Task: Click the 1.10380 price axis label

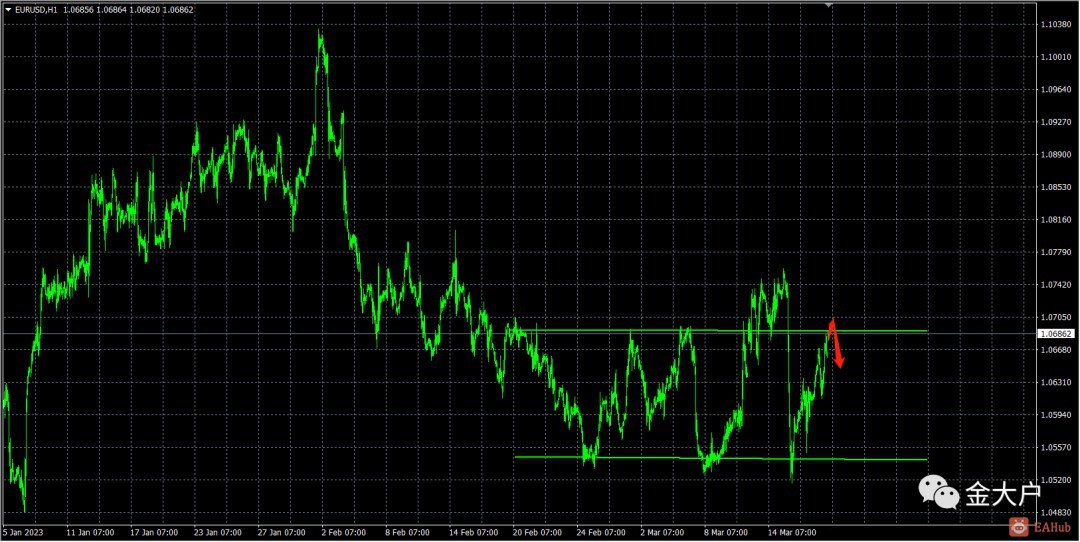Action: 1055,25
